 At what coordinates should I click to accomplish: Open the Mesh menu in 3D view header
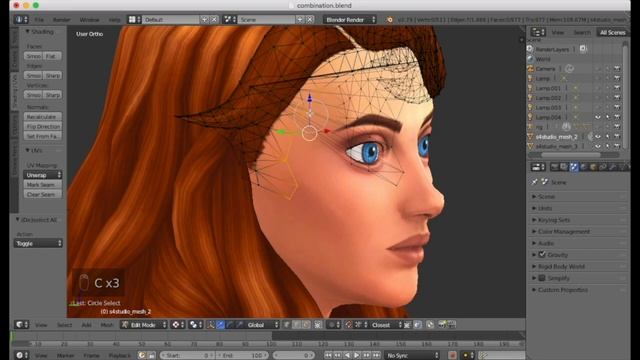(107, 324)
